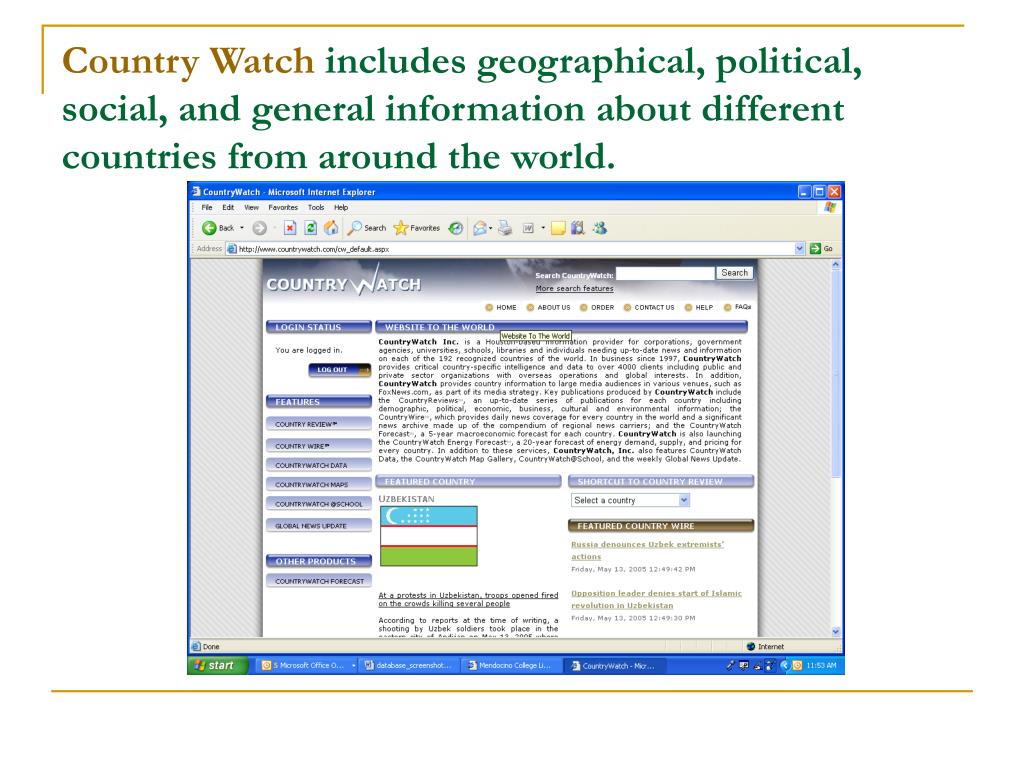Open the Favorites menu

click(x=283, y=208)
